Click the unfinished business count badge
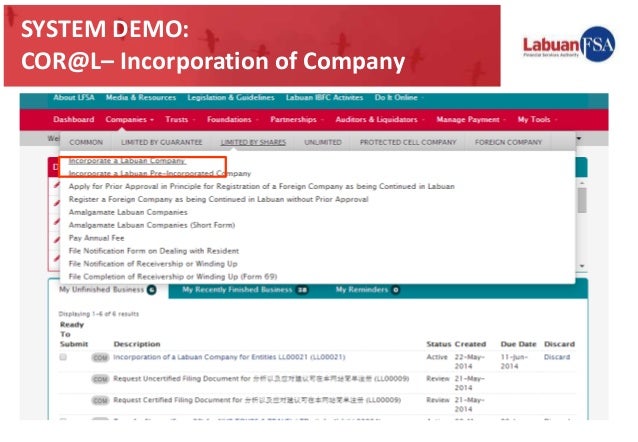 tap(151, 290)
